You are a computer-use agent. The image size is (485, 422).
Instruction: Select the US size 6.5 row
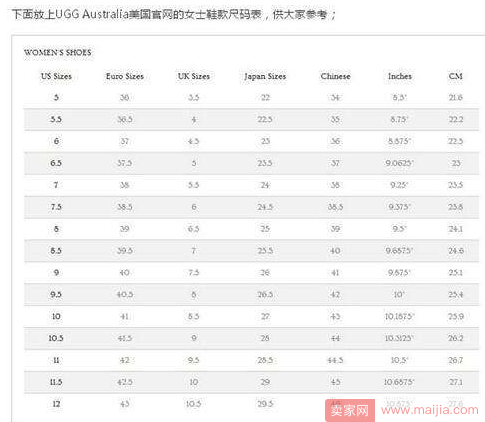(x=251, y=163)
